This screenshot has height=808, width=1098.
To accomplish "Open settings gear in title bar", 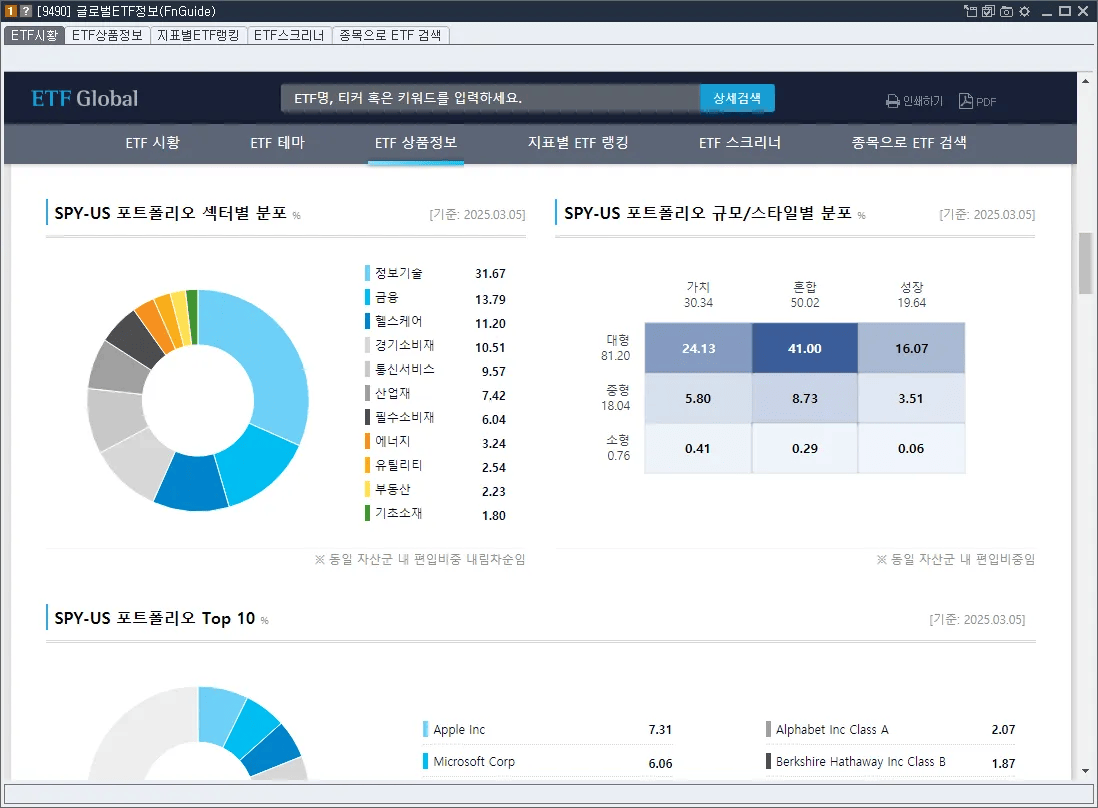I will click(x=1024, y=11).
